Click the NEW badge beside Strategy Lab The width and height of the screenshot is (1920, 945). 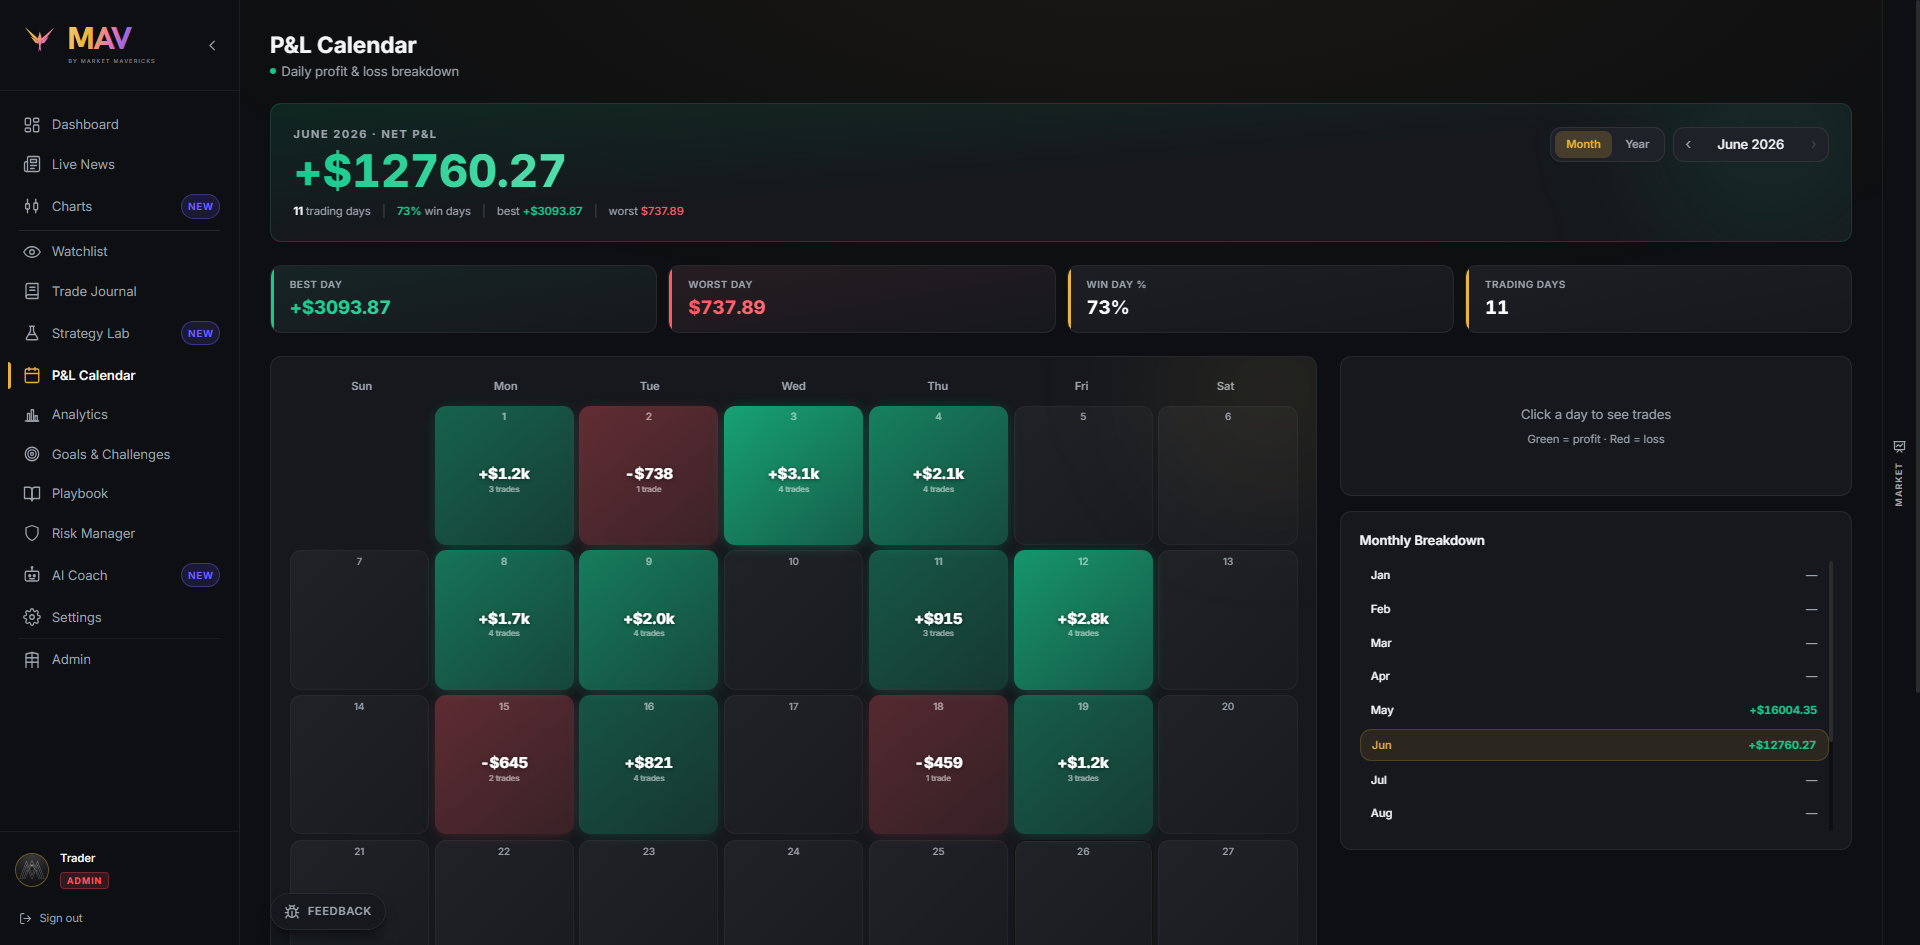tap(200, 334)
